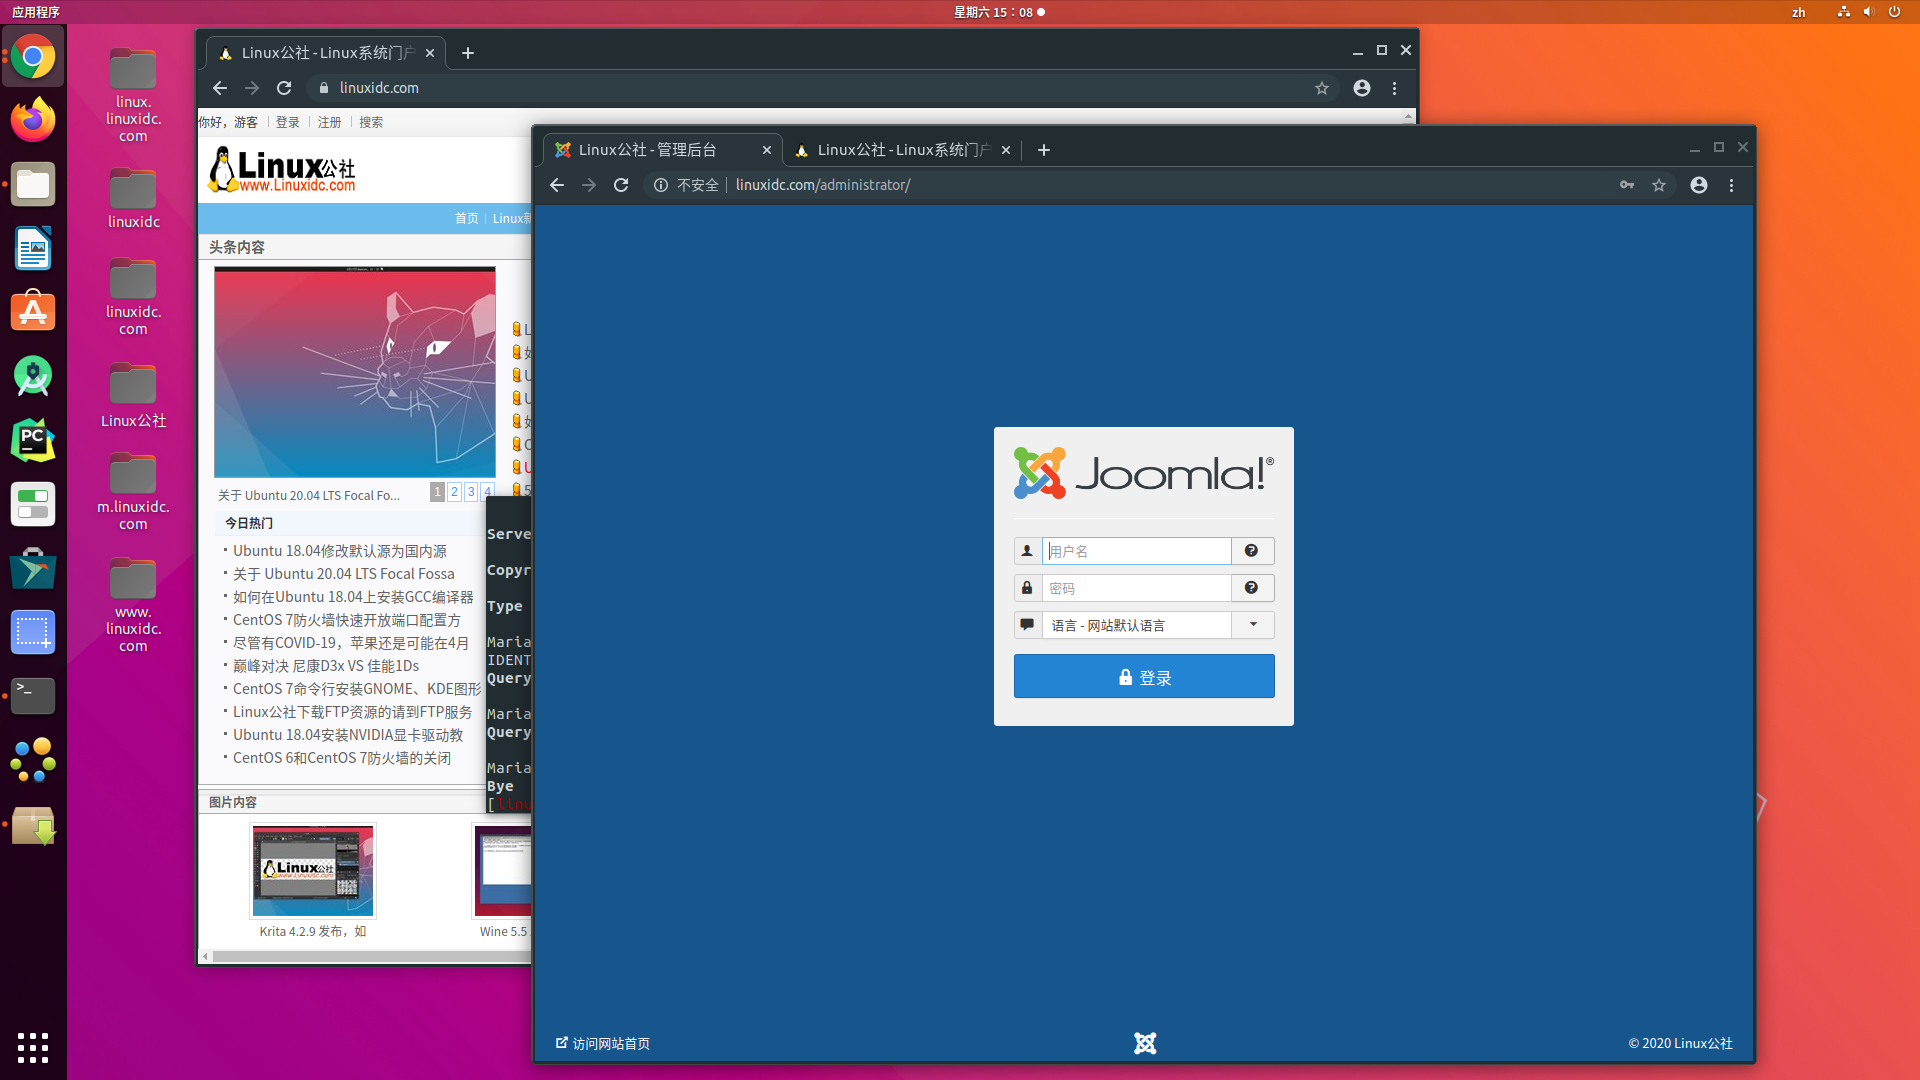Close the Linux公社 - 管理后台 tab
1920x1080 pixels.
[767, 150]
